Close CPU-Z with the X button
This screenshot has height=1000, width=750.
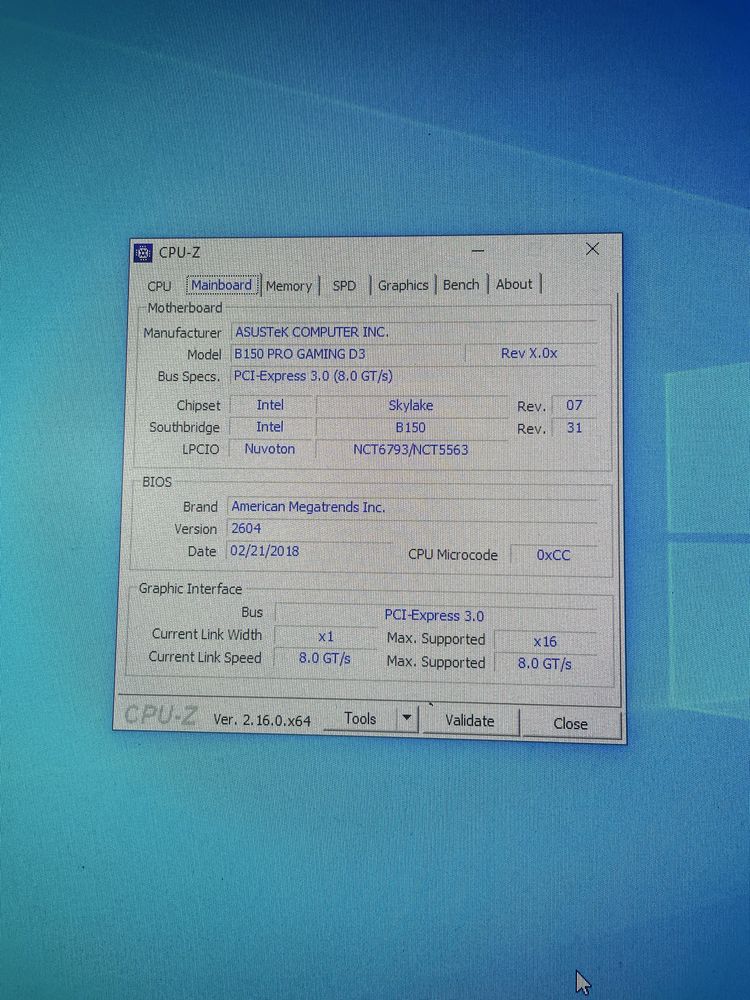pos(592,249)
